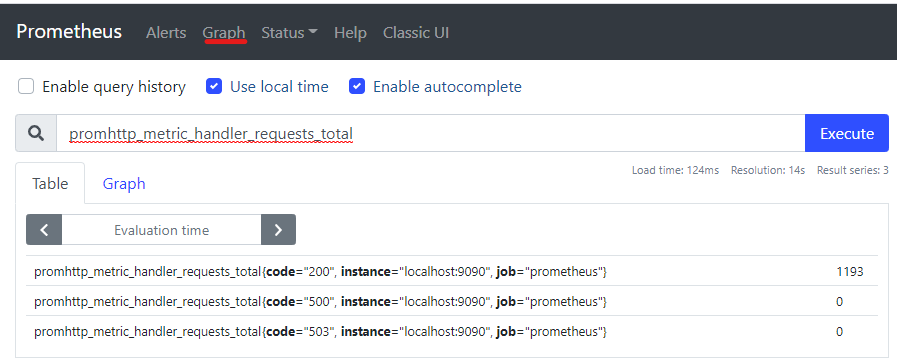Select the code="500" series row
The image size is (897, 362).
point(452,301)
